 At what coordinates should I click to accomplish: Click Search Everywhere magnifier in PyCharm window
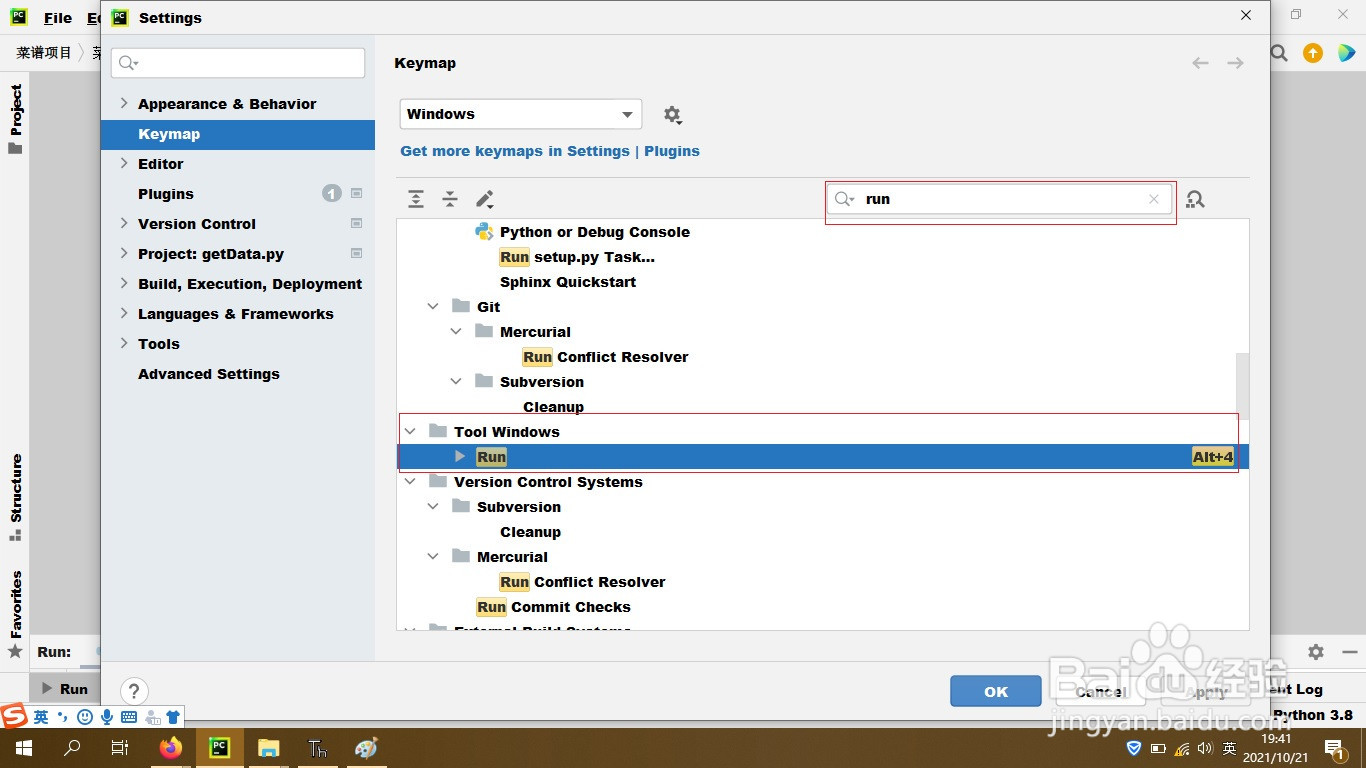point(1279,53)
